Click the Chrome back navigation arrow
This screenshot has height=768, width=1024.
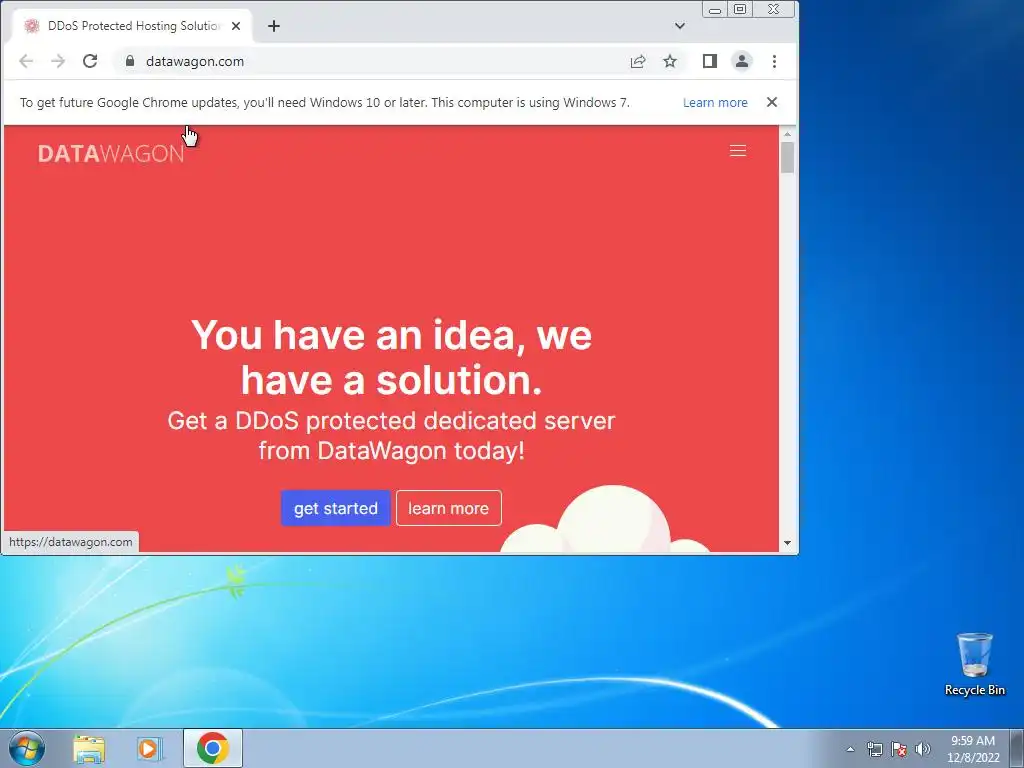[26, 61]
